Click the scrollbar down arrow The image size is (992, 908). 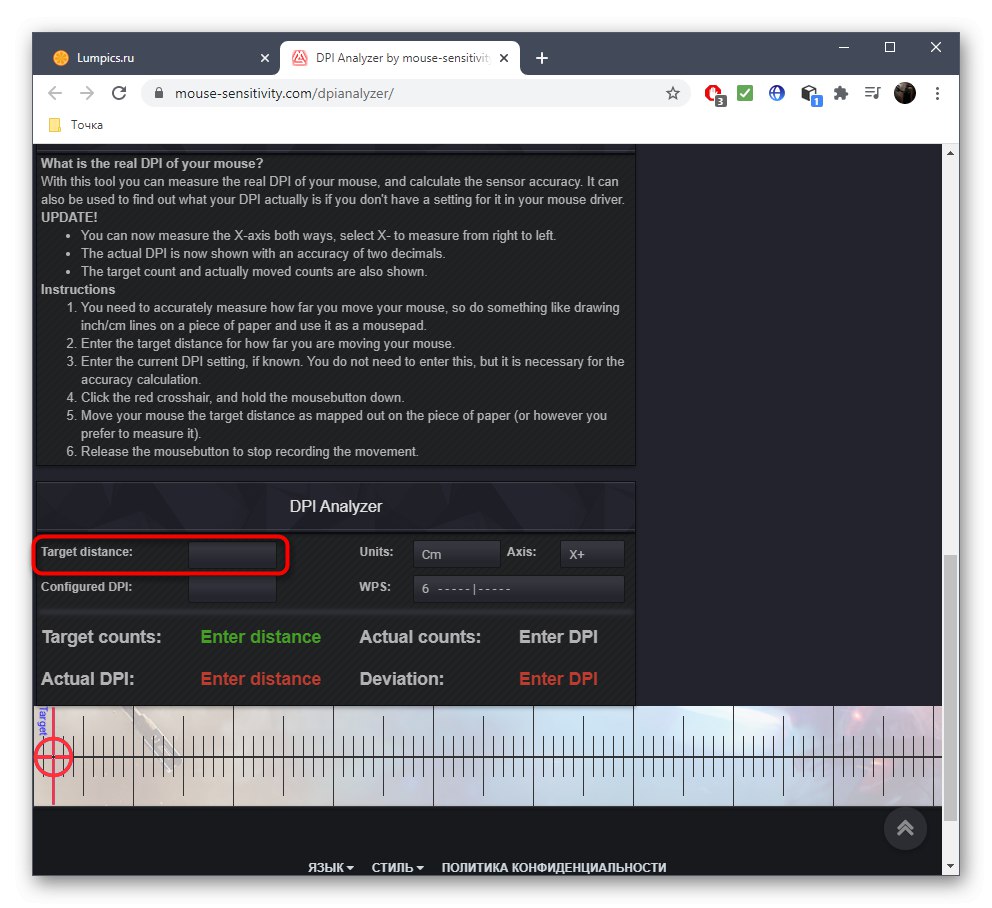tap(950, 866)
